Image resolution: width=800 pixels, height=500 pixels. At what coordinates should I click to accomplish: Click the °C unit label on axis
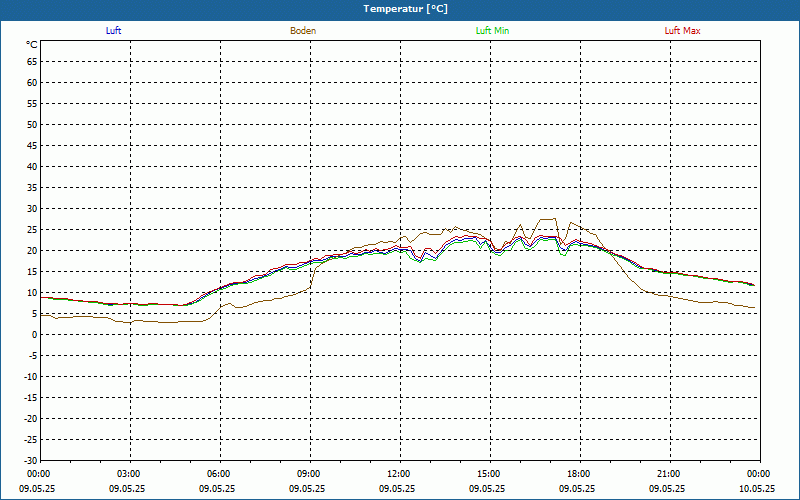(32, 45)
